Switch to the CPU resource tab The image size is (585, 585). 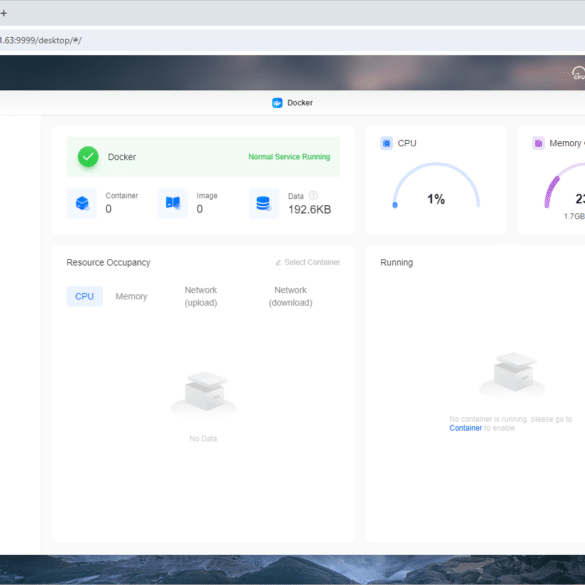(85, 296)
